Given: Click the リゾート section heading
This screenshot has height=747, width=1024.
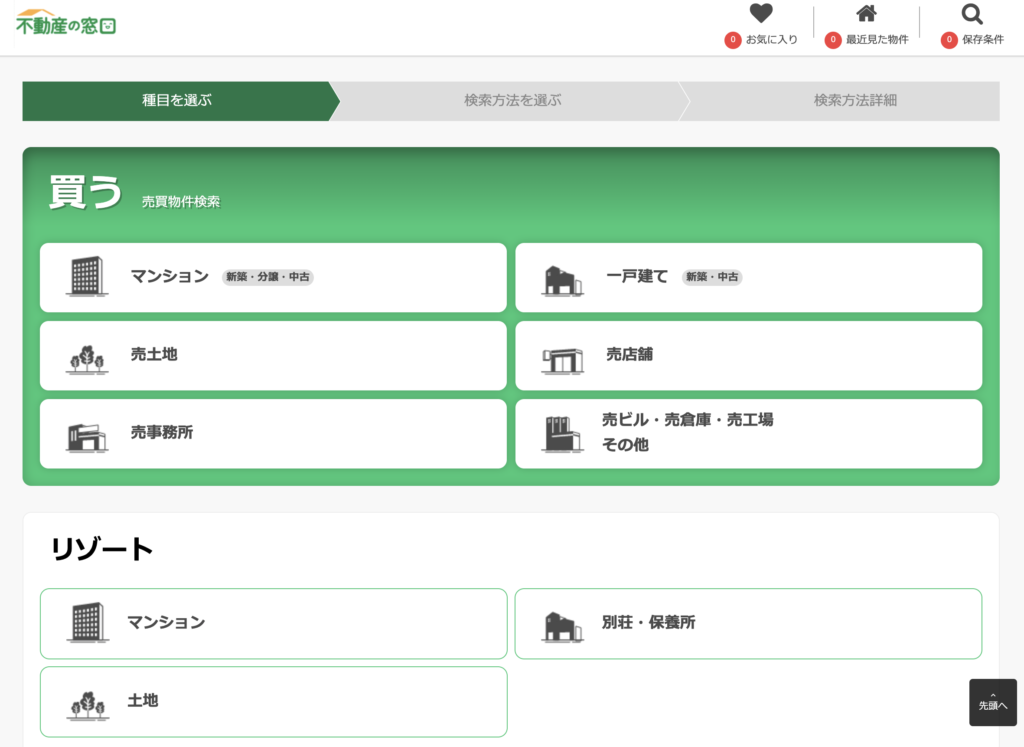Looking at the screenshot, I should pyautogui.click(x=102, y=548).
